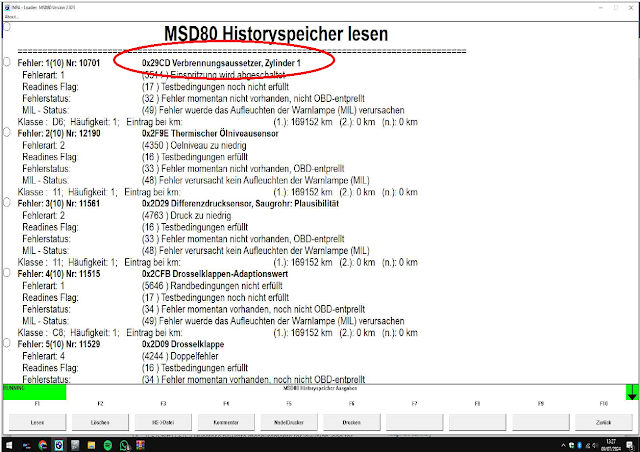Image resolution: width=640 pixels, height=452 pixels.
Task: Select the circle marker beside Fehler: 4(10)
Action: [7, 272]
